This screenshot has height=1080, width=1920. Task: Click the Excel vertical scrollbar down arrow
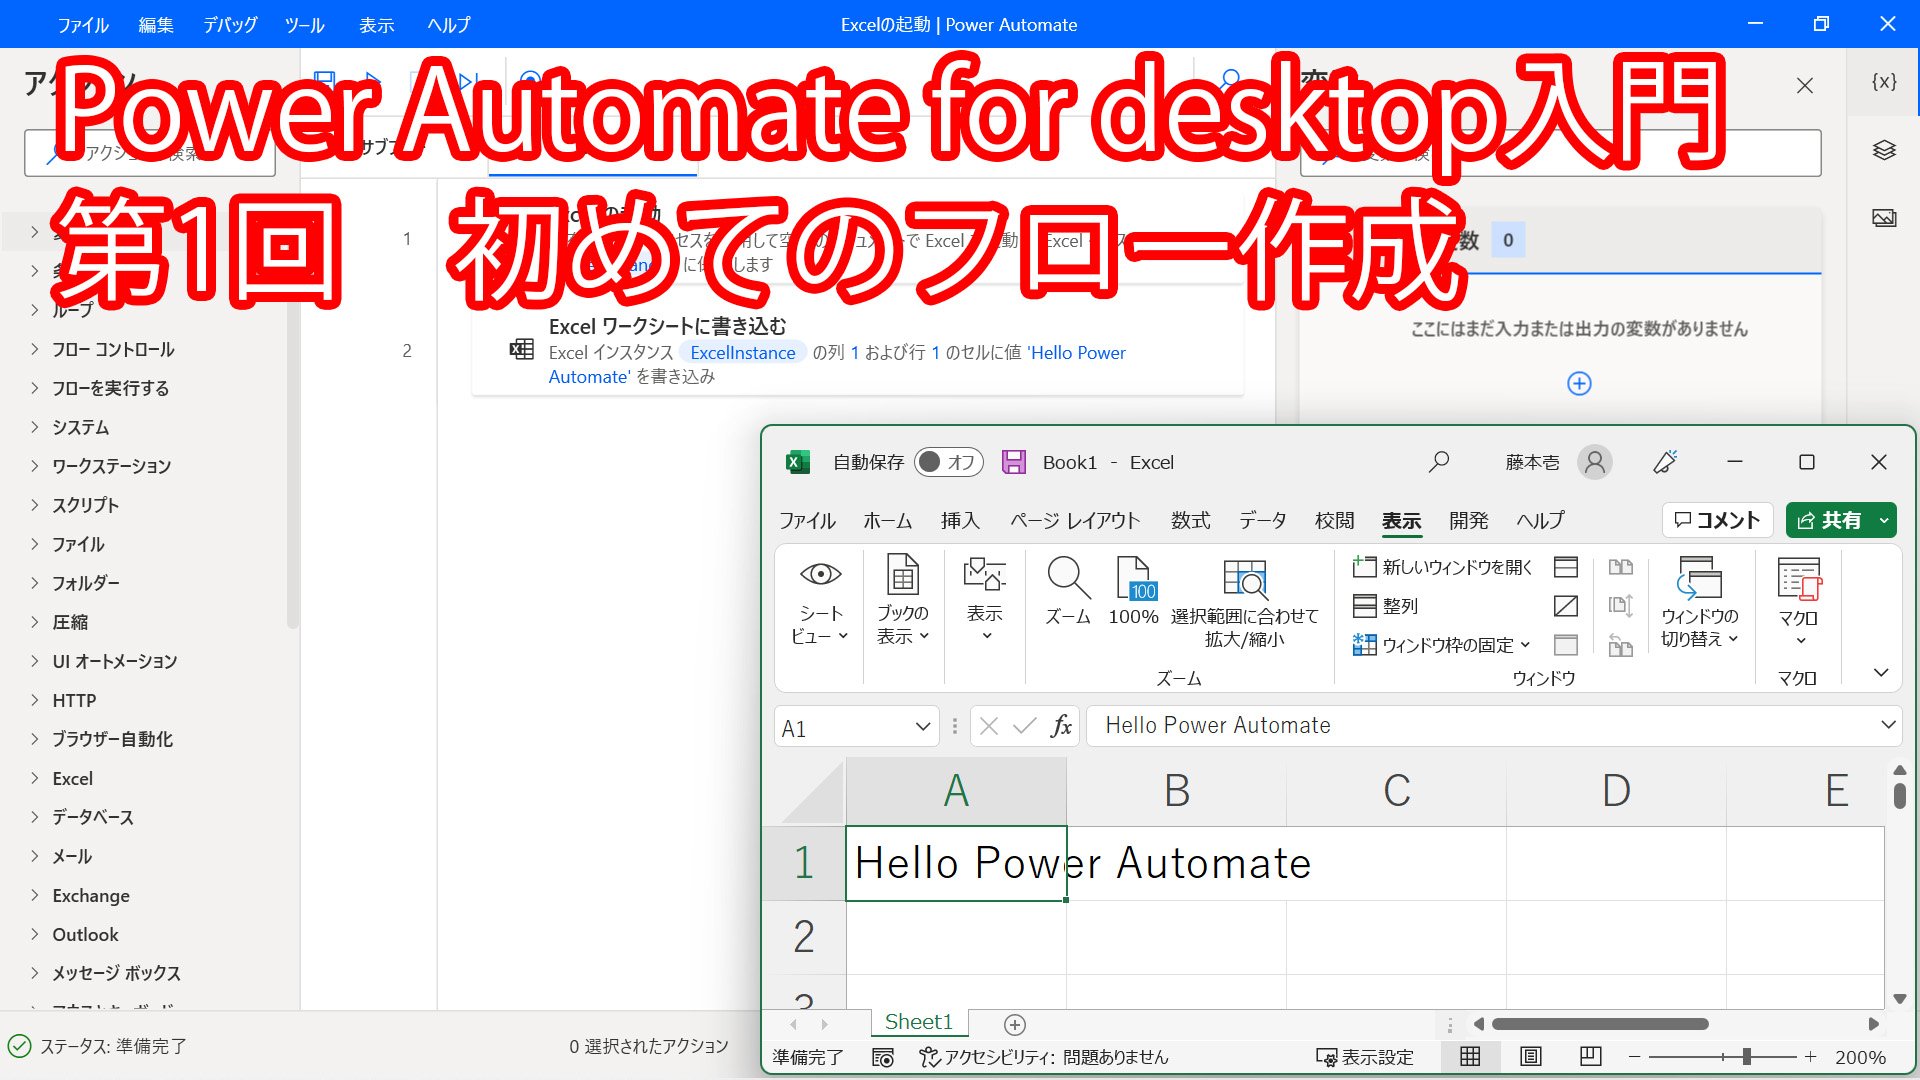point(1900,998)
